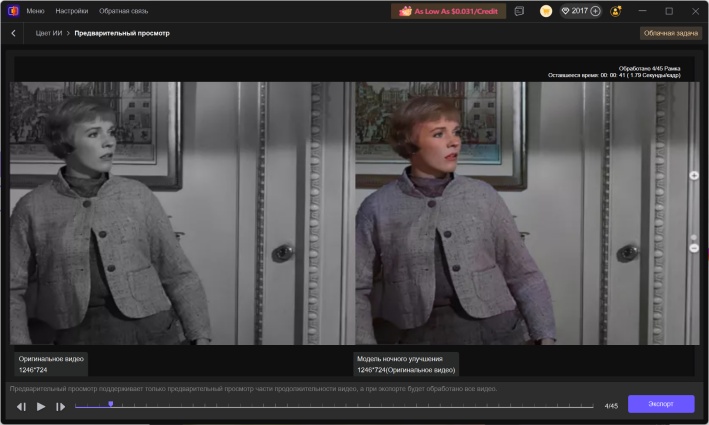
Task: Zoom out with the minus icon
Action: tap(694, 248)
